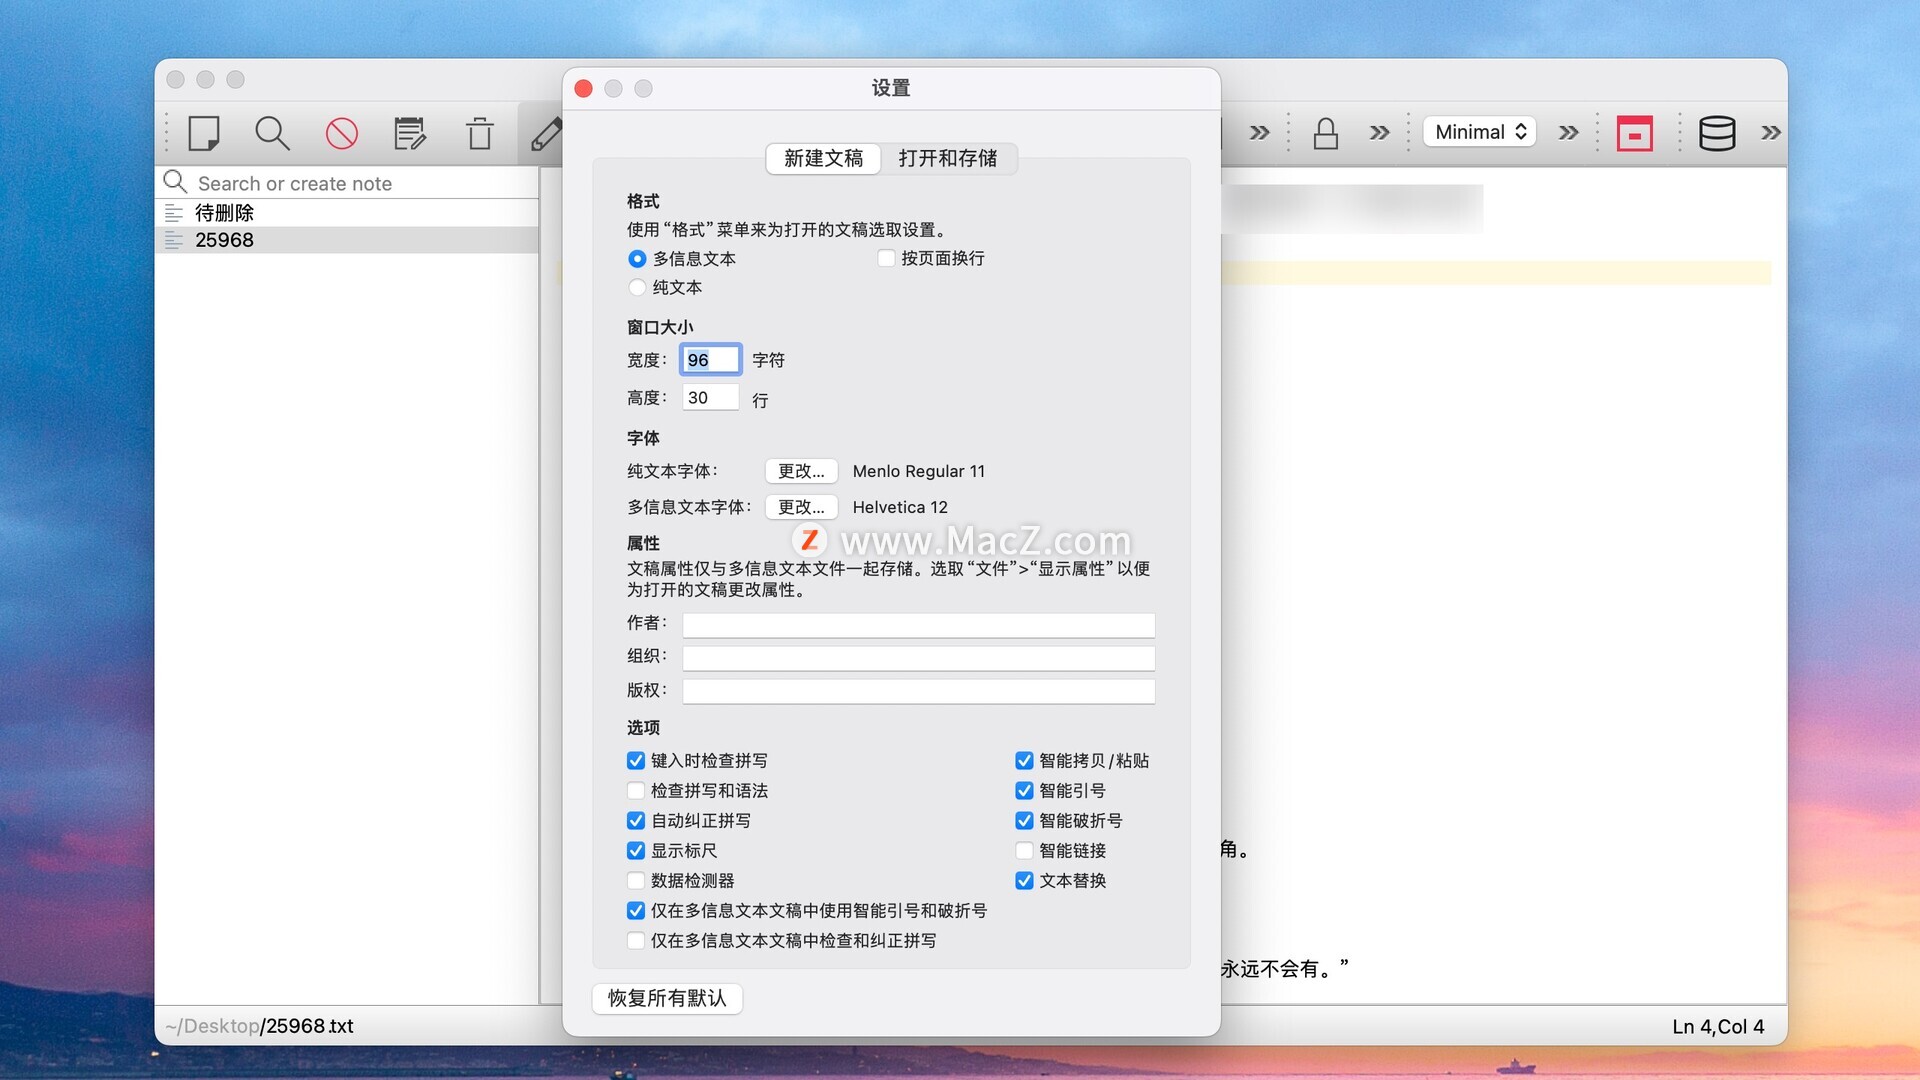Enable 数据检测器 checkbox
This screenshot has width=1920, height=1080.
(x=636, y=881)
